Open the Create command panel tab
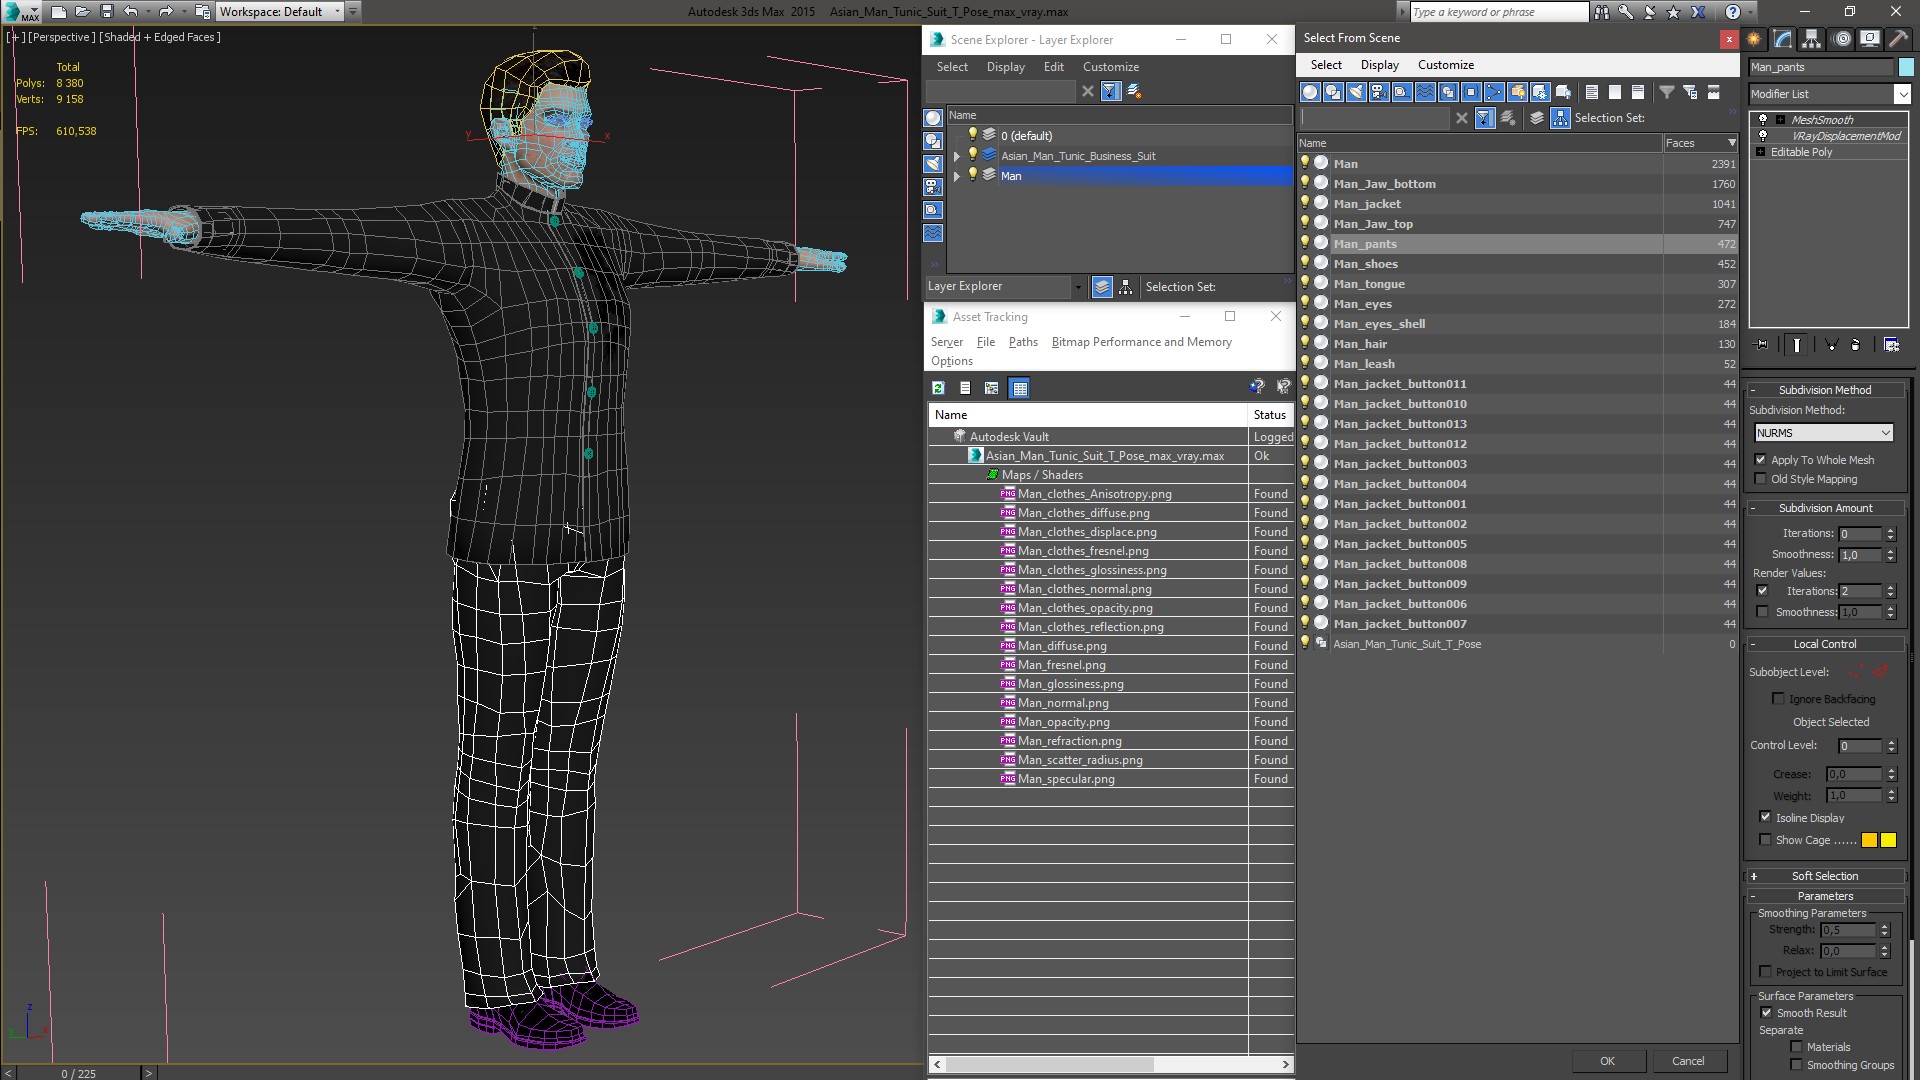 click(1754, 39)
